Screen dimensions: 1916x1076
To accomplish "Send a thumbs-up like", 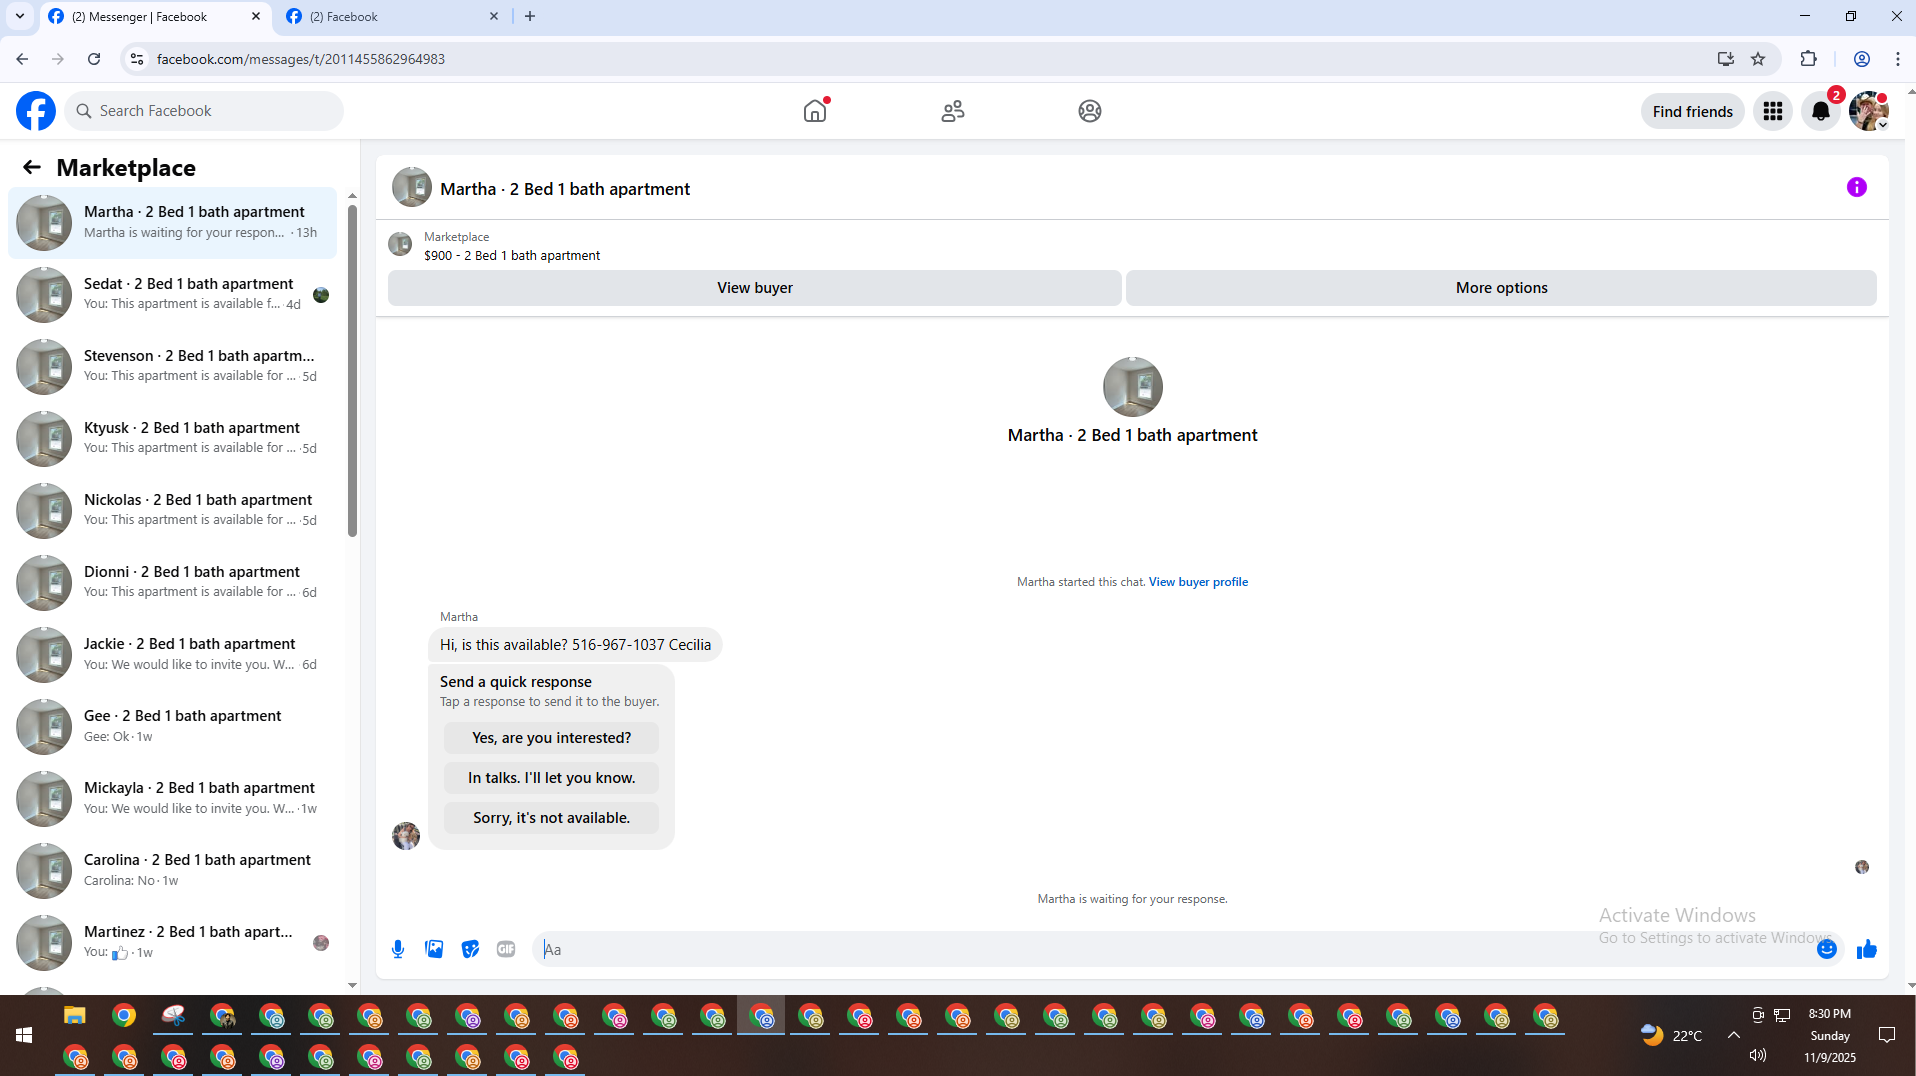I will [1867, 949].
